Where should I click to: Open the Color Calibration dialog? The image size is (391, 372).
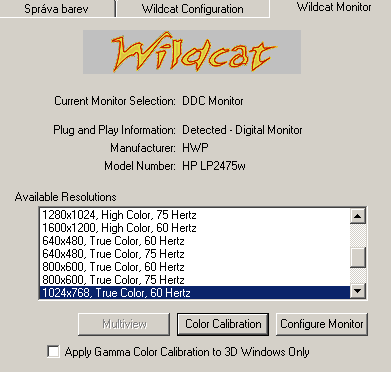[x=223, y=324]
